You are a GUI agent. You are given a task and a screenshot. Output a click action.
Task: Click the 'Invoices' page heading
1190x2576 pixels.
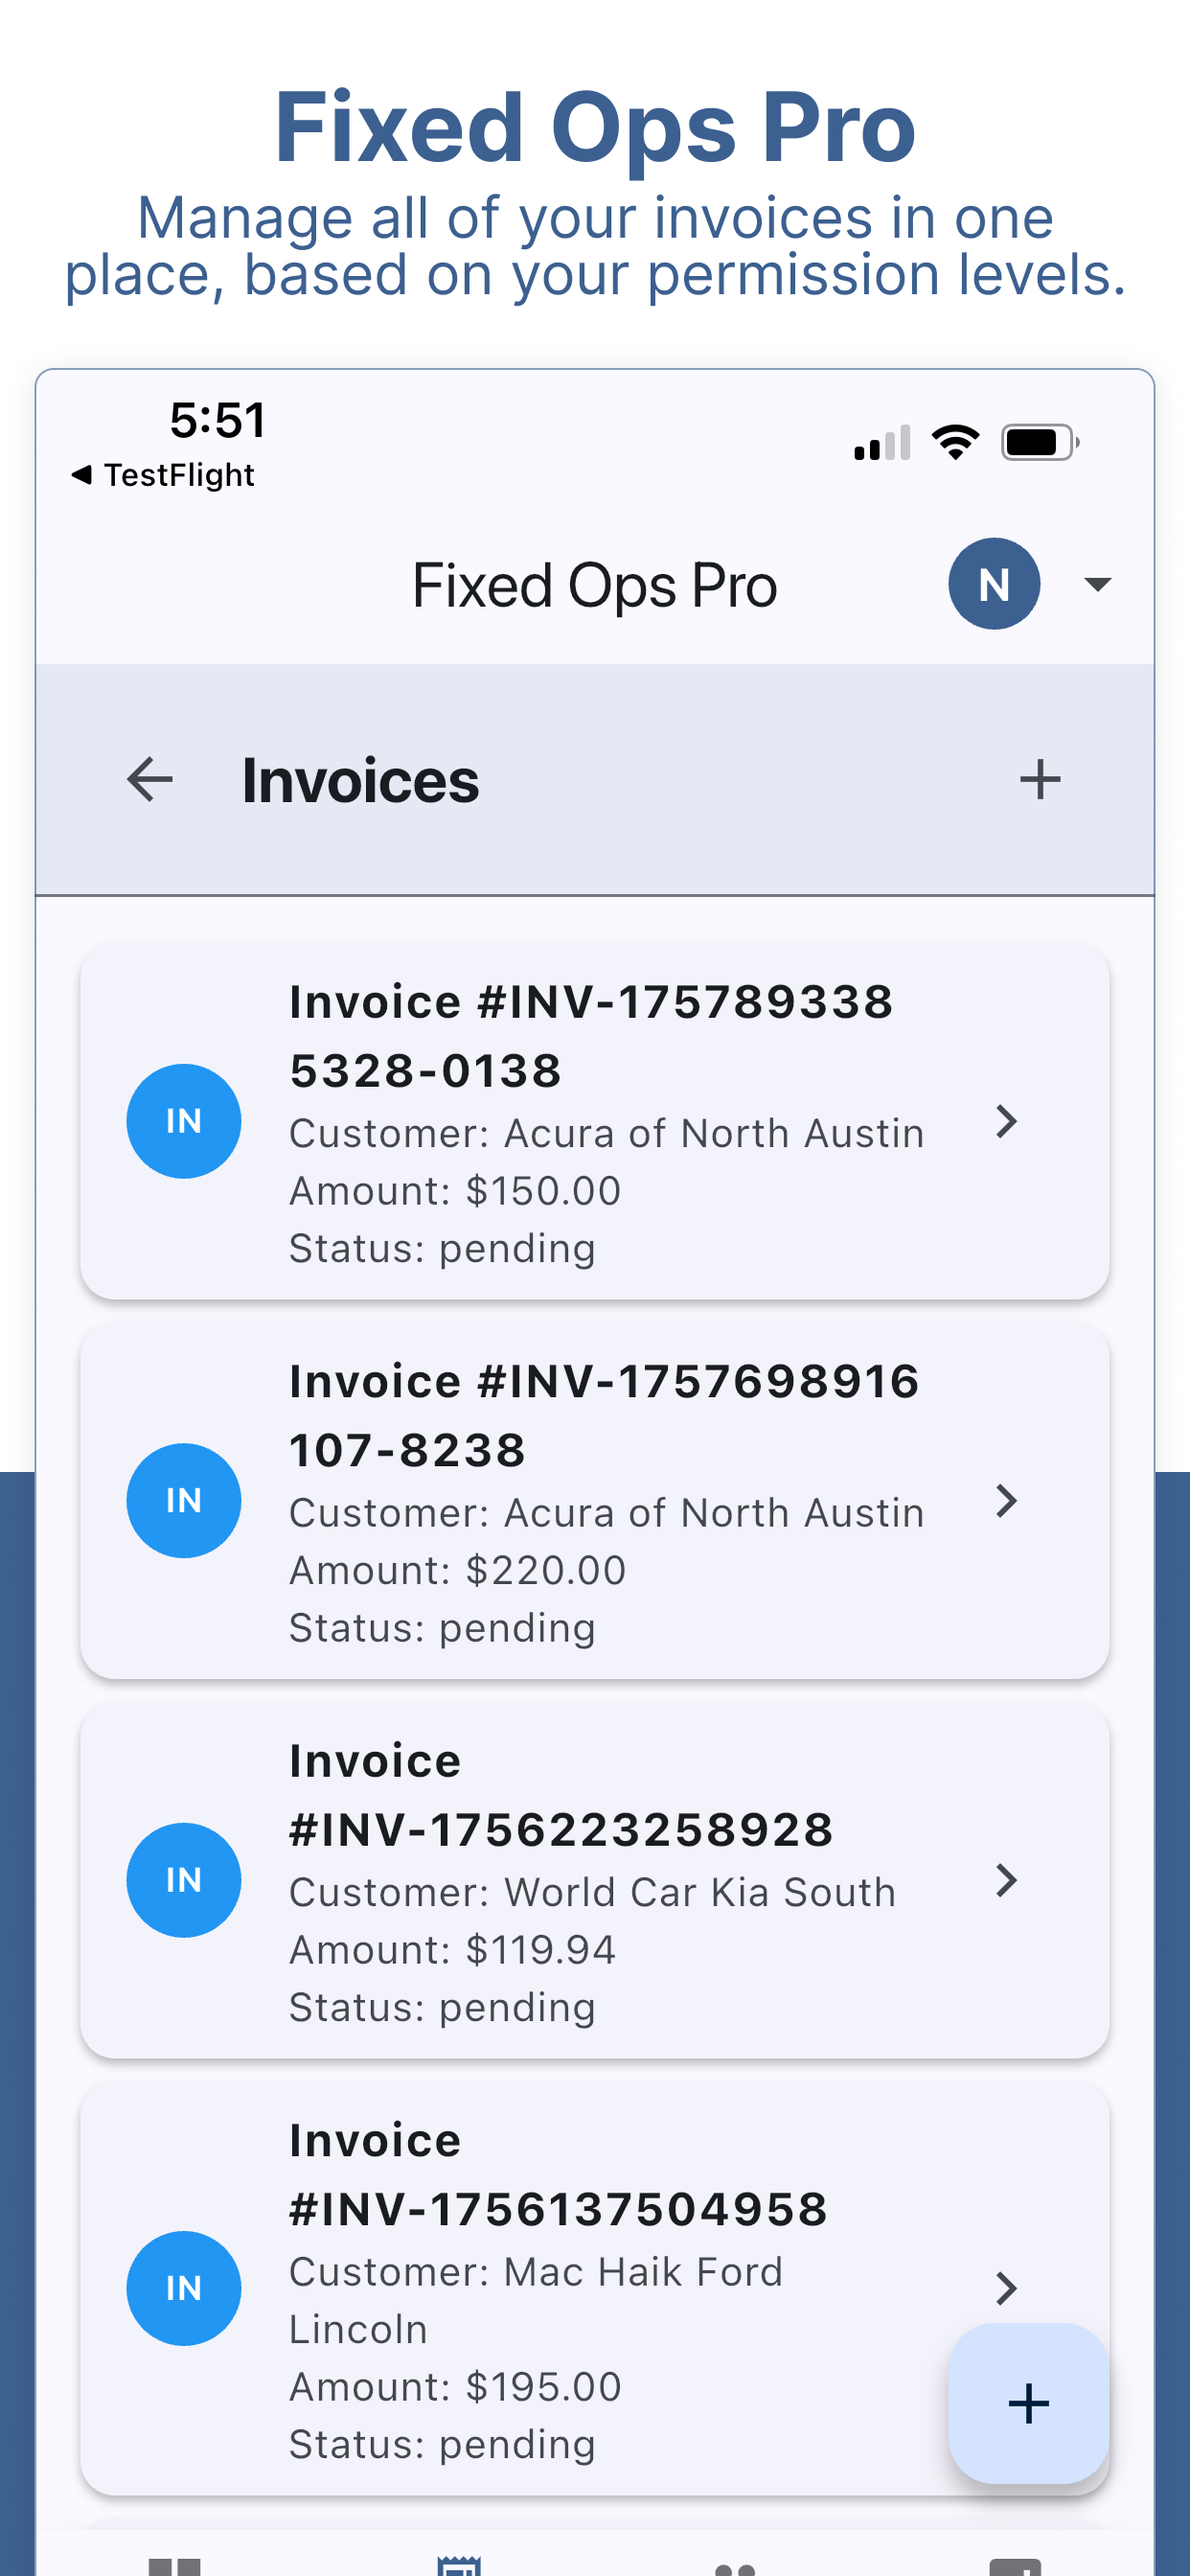(360, 780)
